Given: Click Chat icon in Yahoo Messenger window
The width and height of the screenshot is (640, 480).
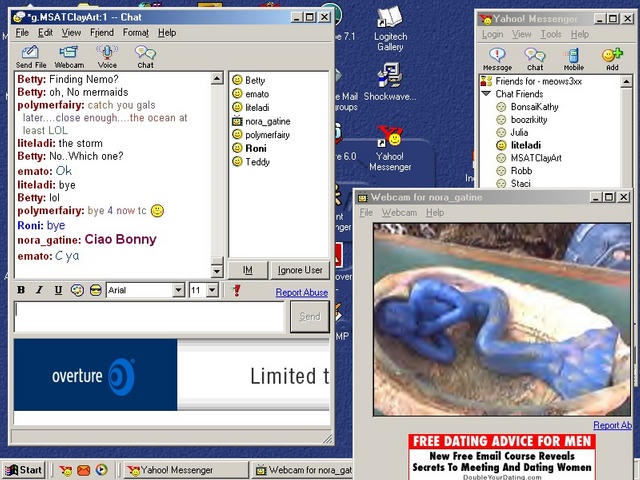Looking at the screenshot, I should pyautogui.click(x=535, y=59).
